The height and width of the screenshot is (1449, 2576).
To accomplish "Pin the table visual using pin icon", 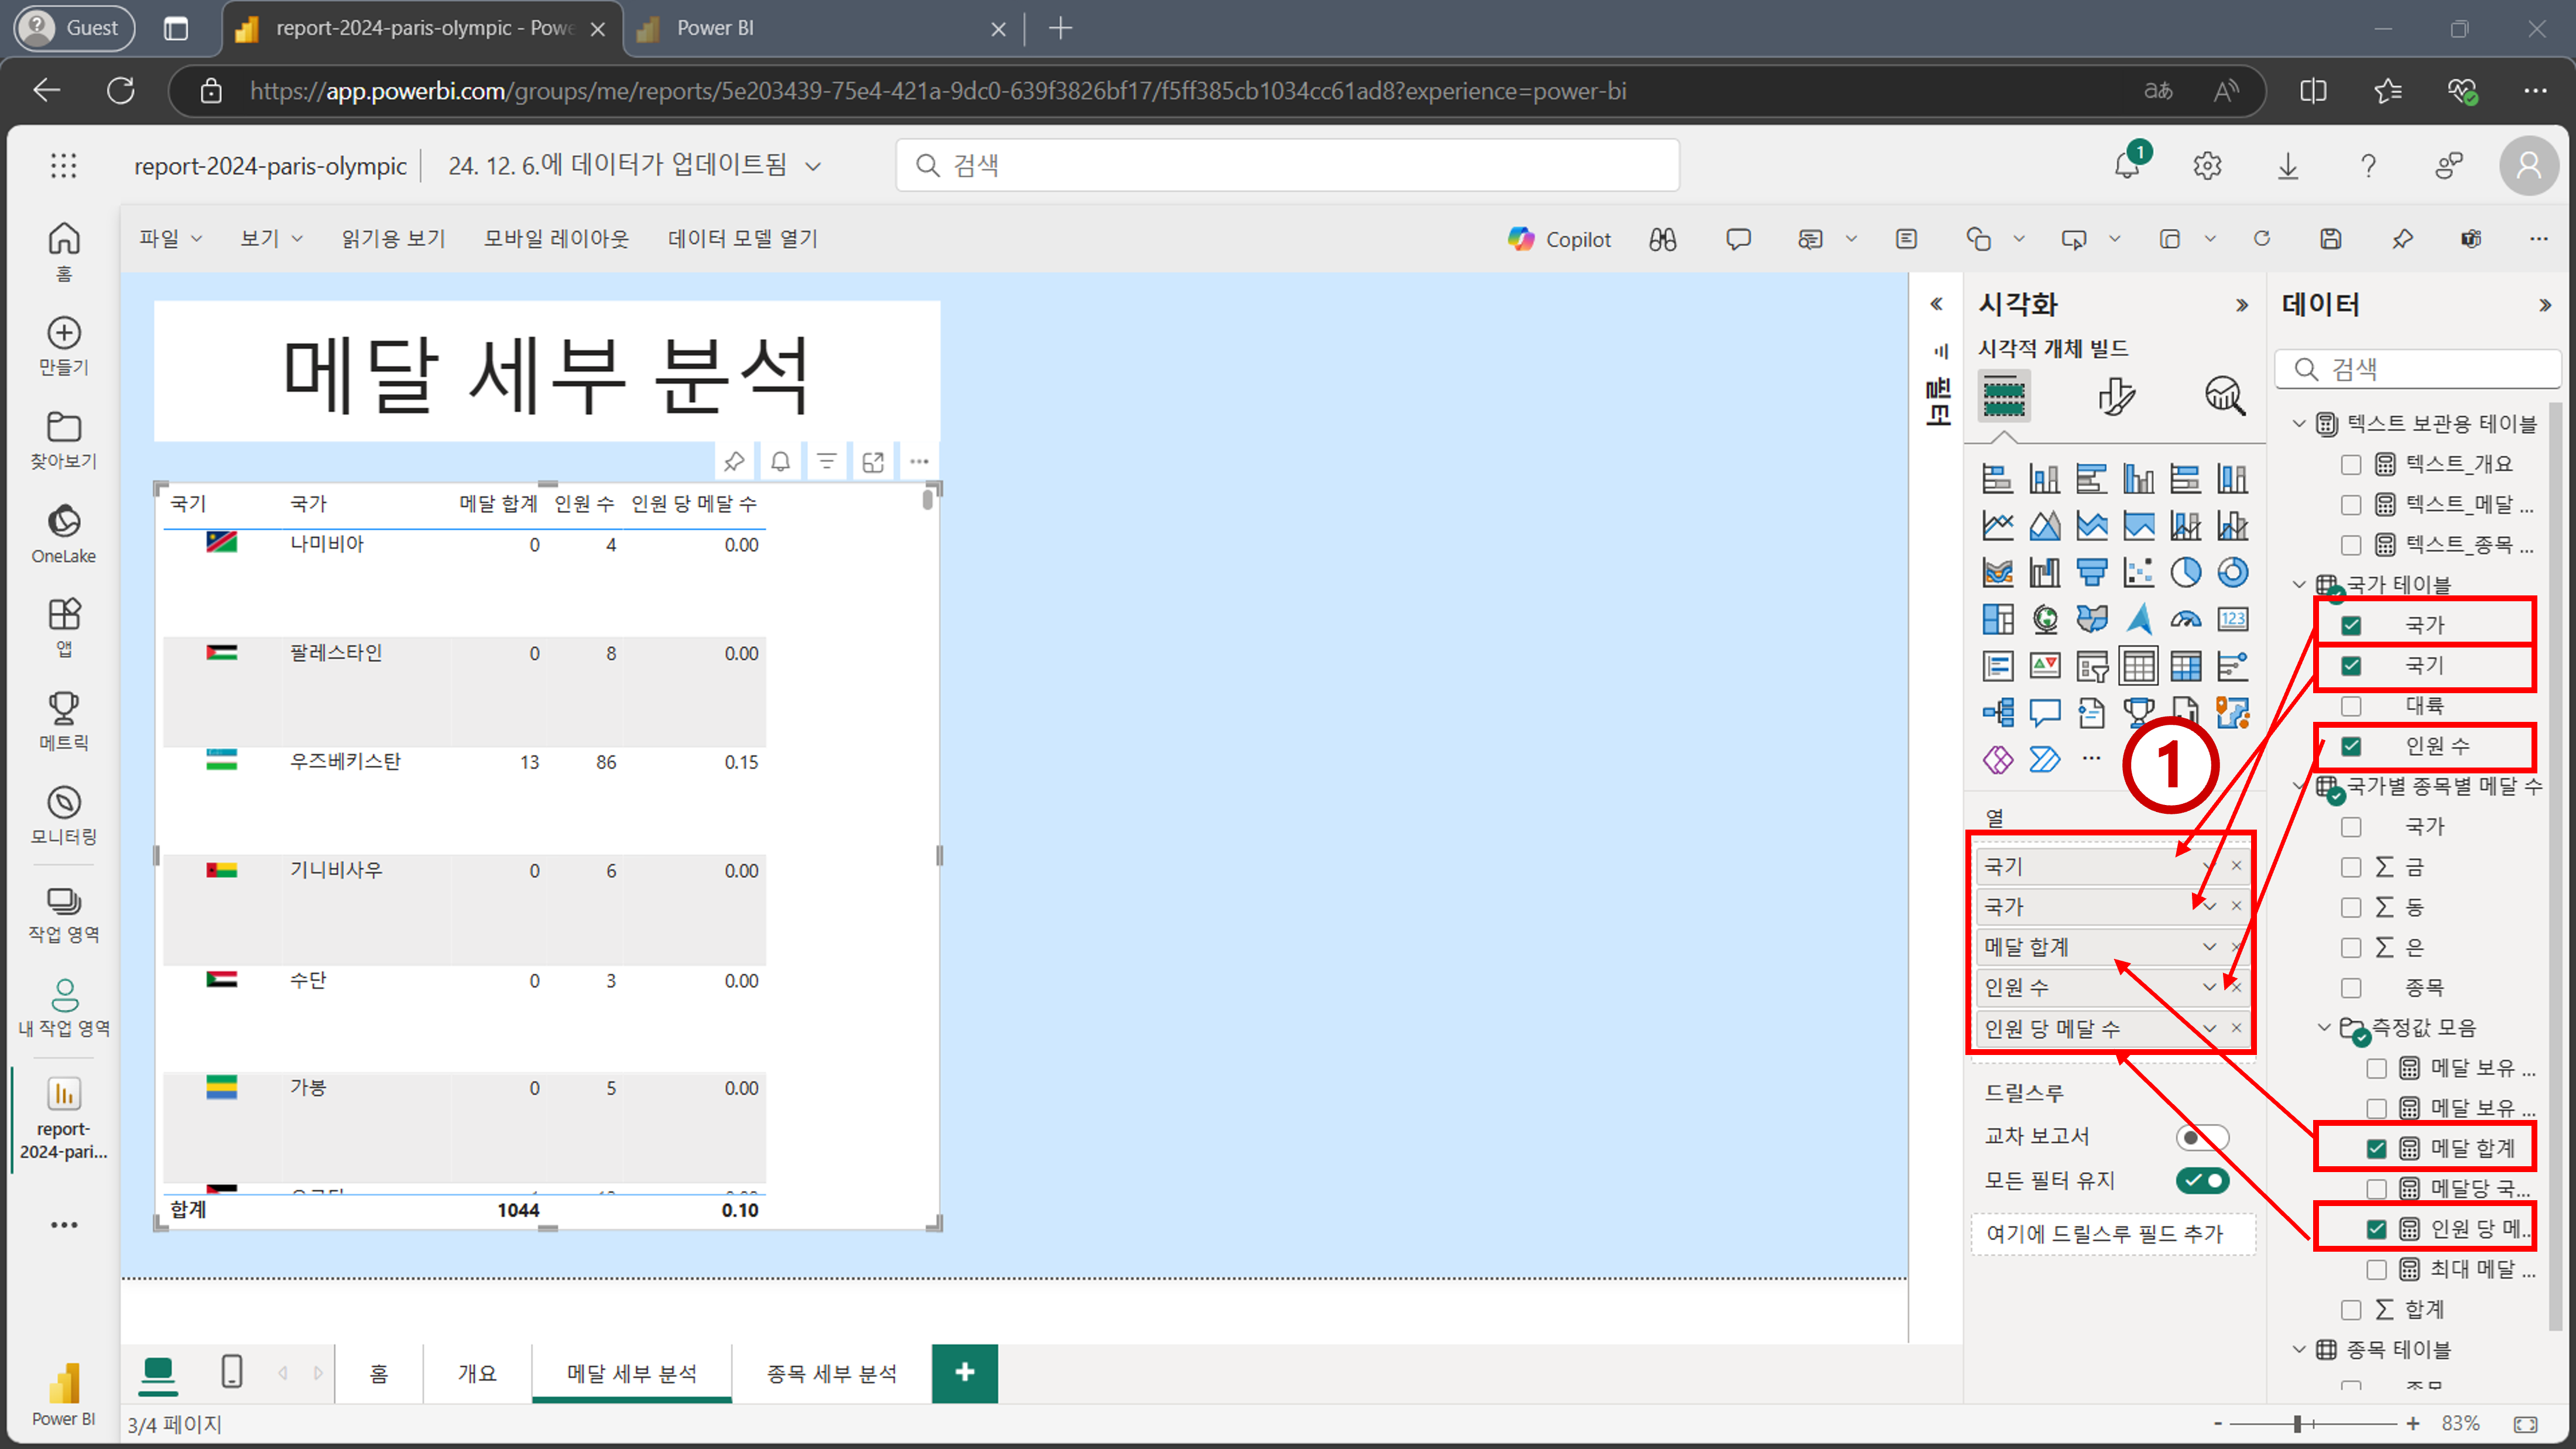I will (734, 461).
